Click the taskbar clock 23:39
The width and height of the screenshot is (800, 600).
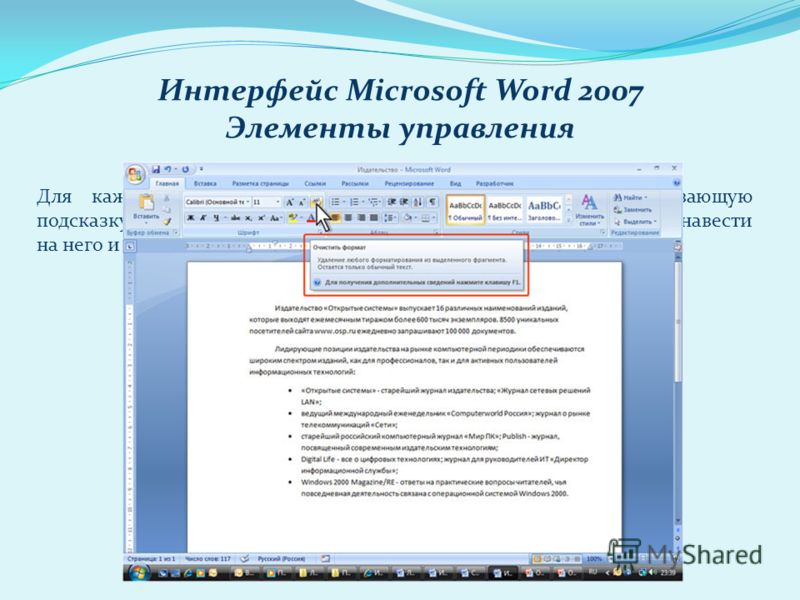(x=668, y=573)
